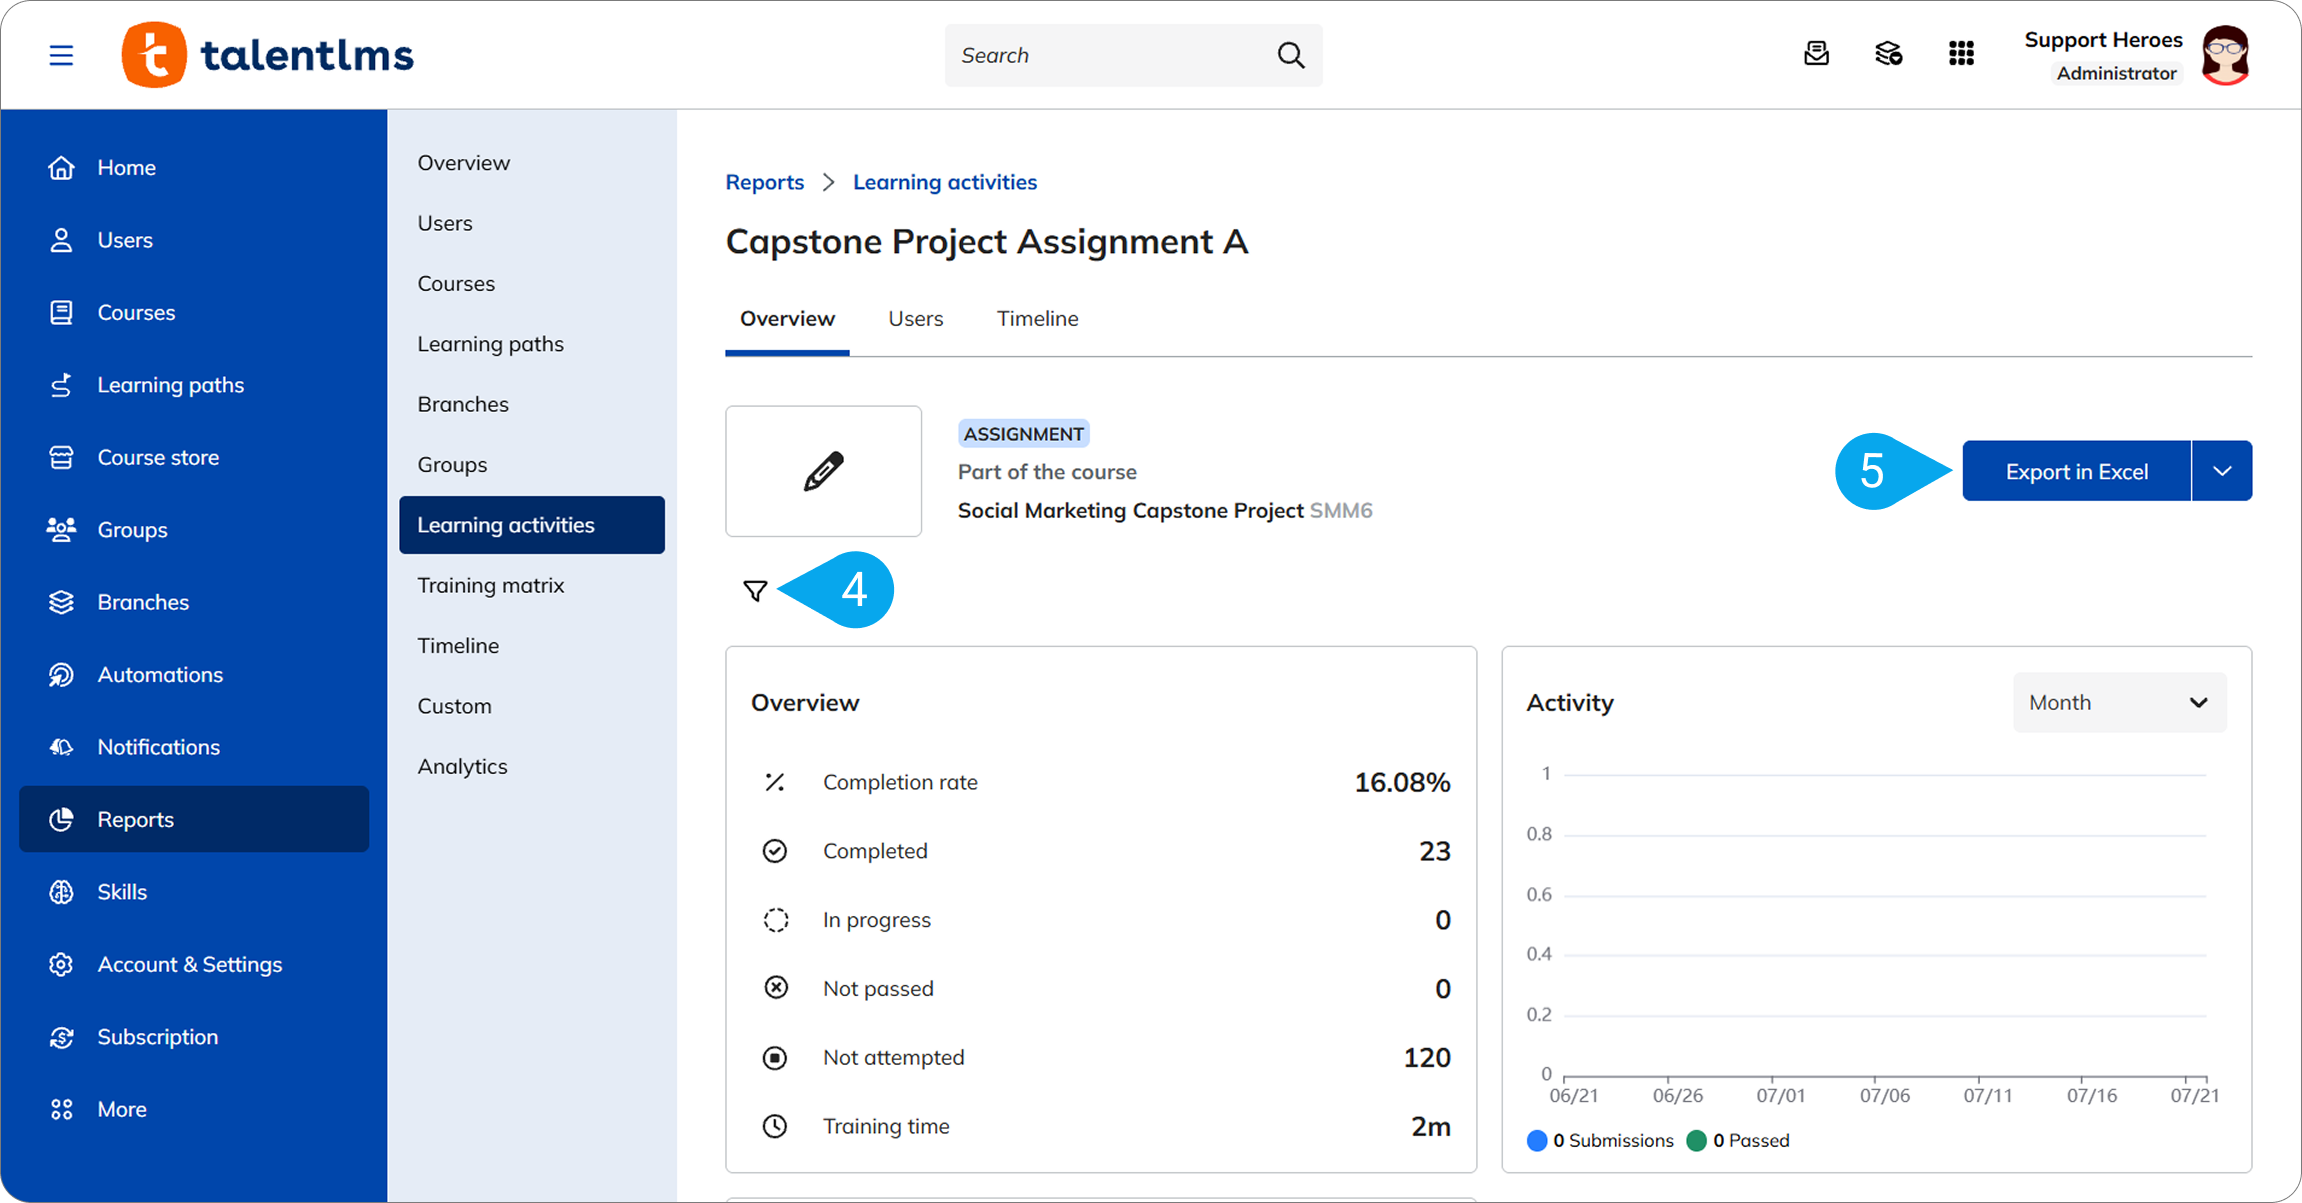
Task: Click the Subscription icon
Action: click(61, 1037)
